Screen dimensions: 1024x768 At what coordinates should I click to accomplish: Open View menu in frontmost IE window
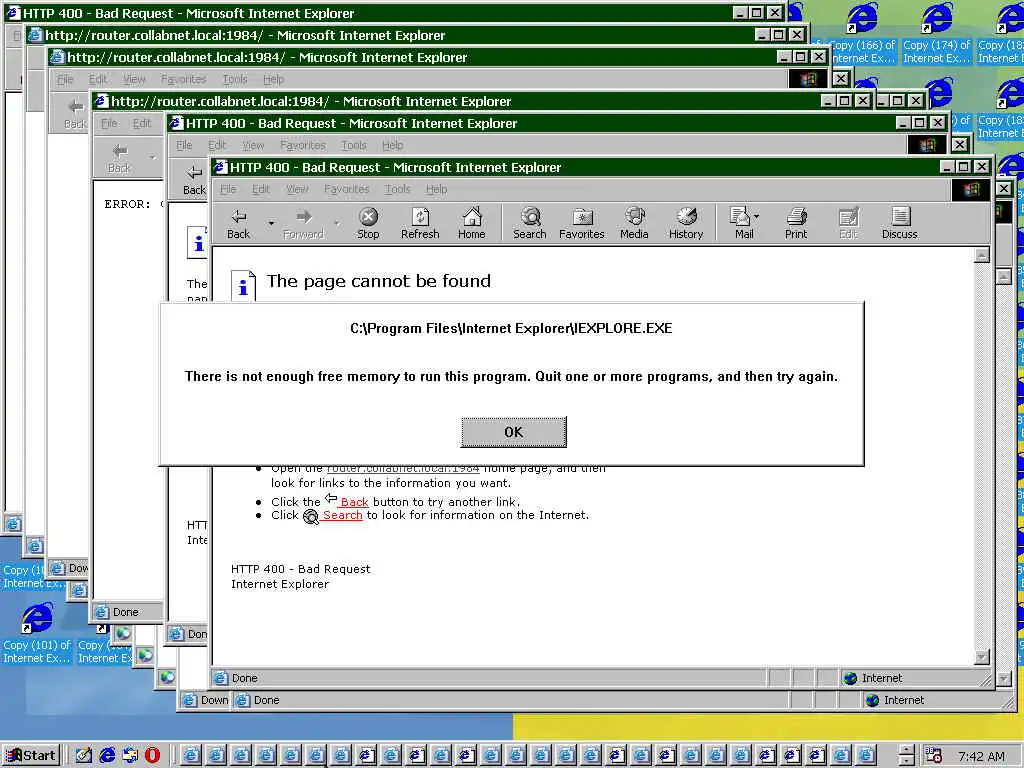click(297, 189)
